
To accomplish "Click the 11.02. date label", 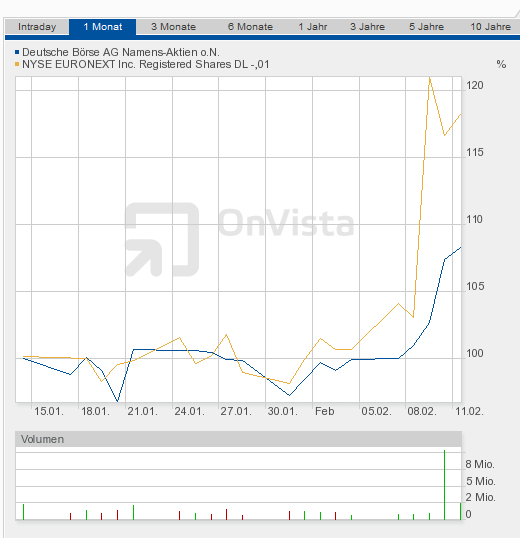I will [469, 411].
